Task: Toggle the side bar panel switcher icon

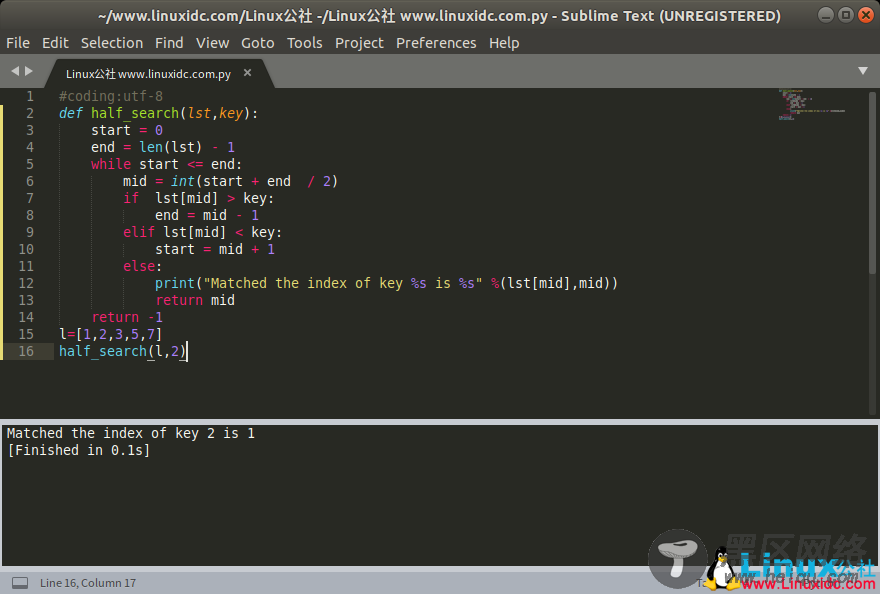Action: point(20,583)
